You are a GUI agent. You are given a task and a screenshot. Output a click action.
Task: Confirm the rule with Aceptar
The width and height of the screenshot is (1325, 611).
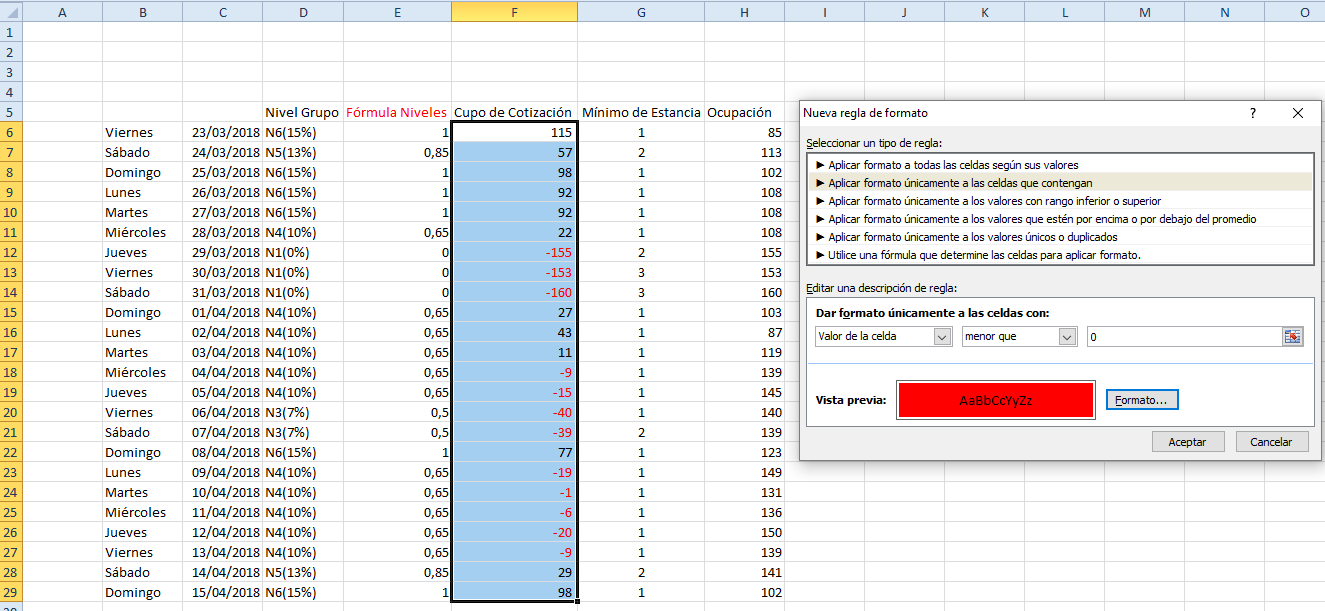1187,441
